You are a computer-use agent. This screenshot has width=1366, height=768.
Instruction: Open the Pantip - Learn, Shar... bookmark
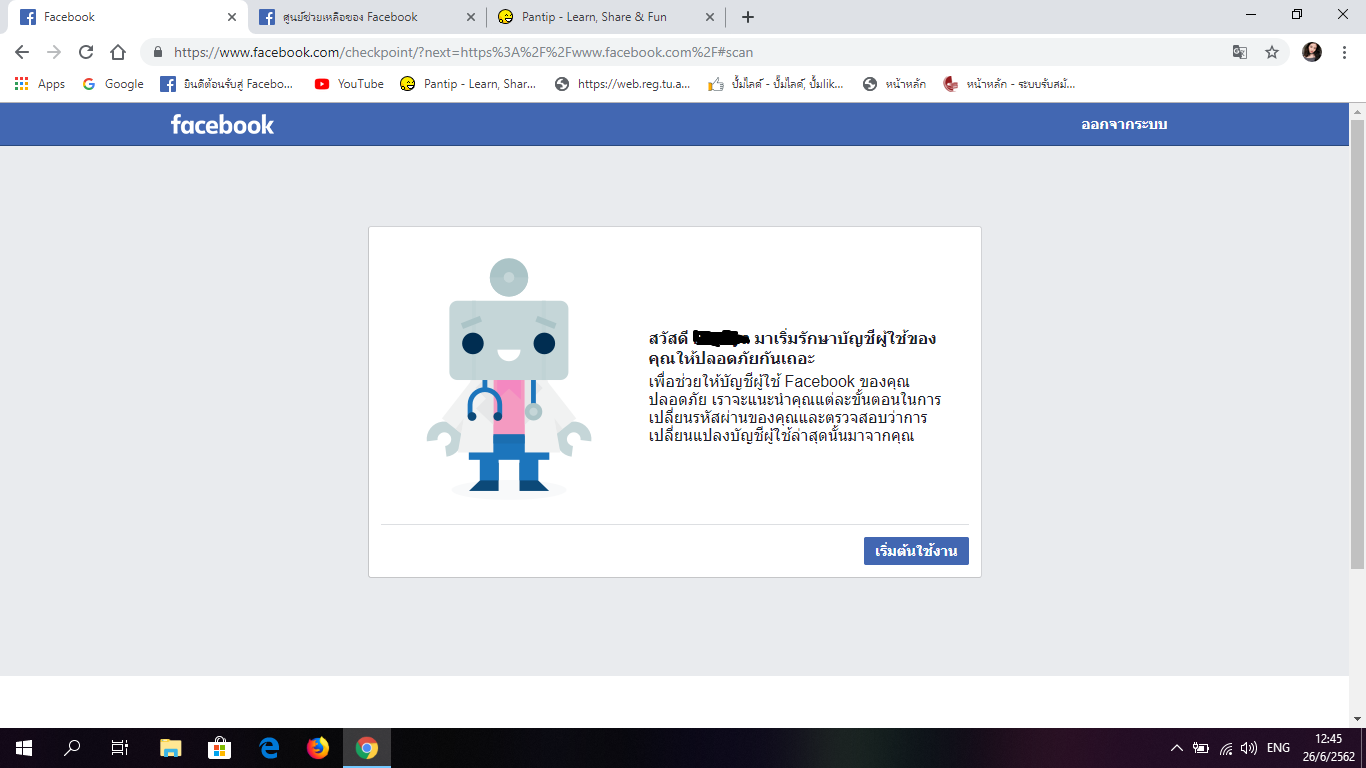coord(468,84)
